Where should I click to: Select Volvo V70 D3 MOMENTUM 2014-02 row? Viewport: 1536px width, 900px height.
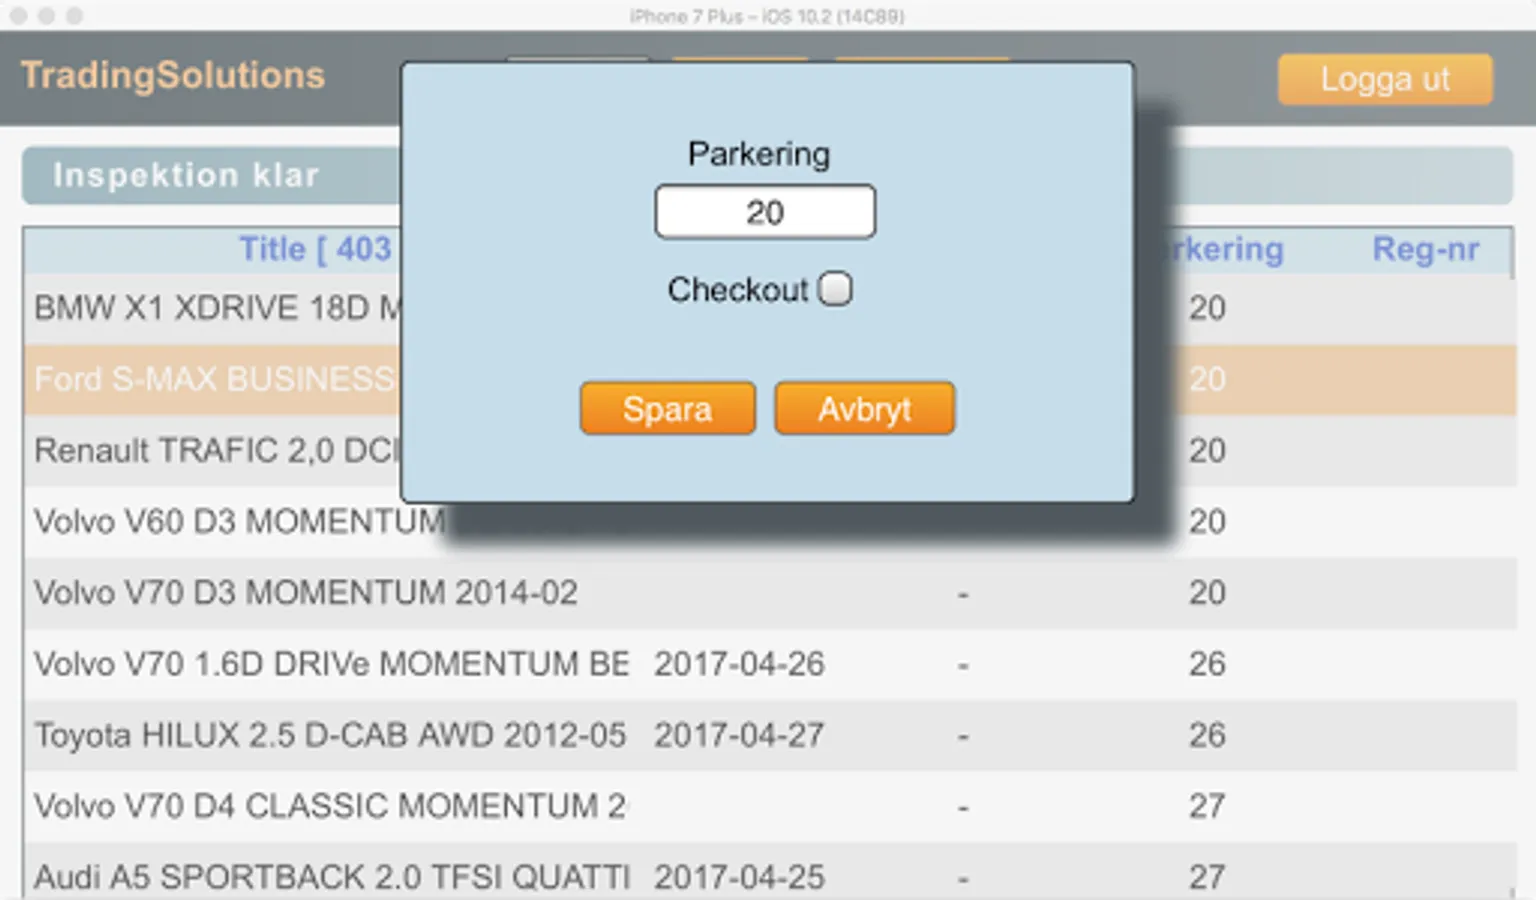tap(770, 592)
